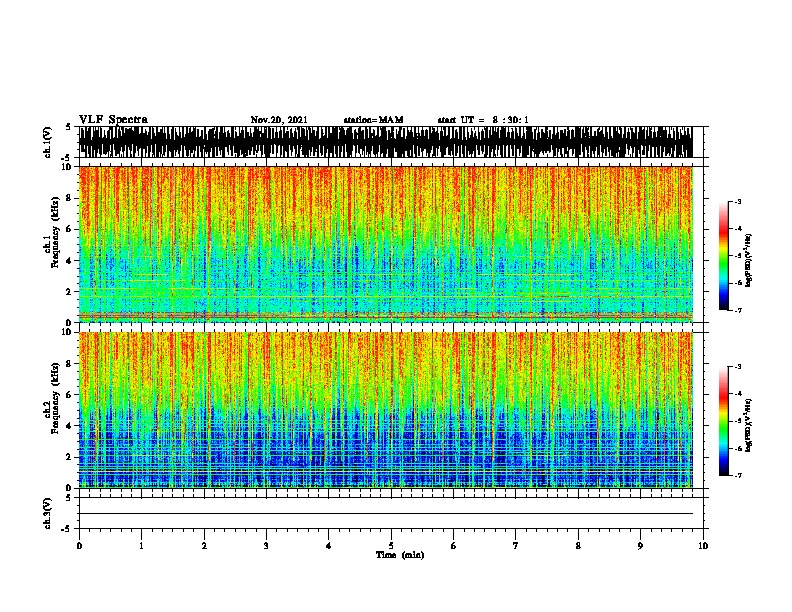Click the time axis tick label "8"
This screenshot has height=612, width=792.
click(x=578, y=545)
